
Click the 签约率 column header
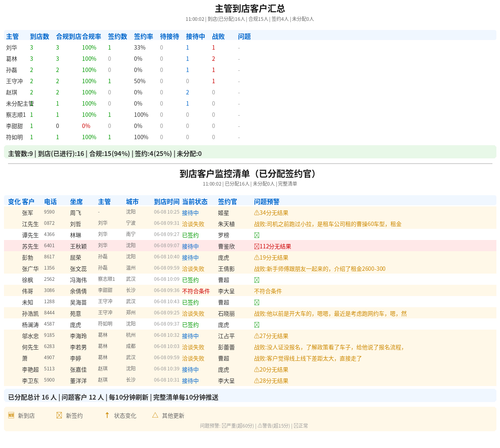click(143, 36)
